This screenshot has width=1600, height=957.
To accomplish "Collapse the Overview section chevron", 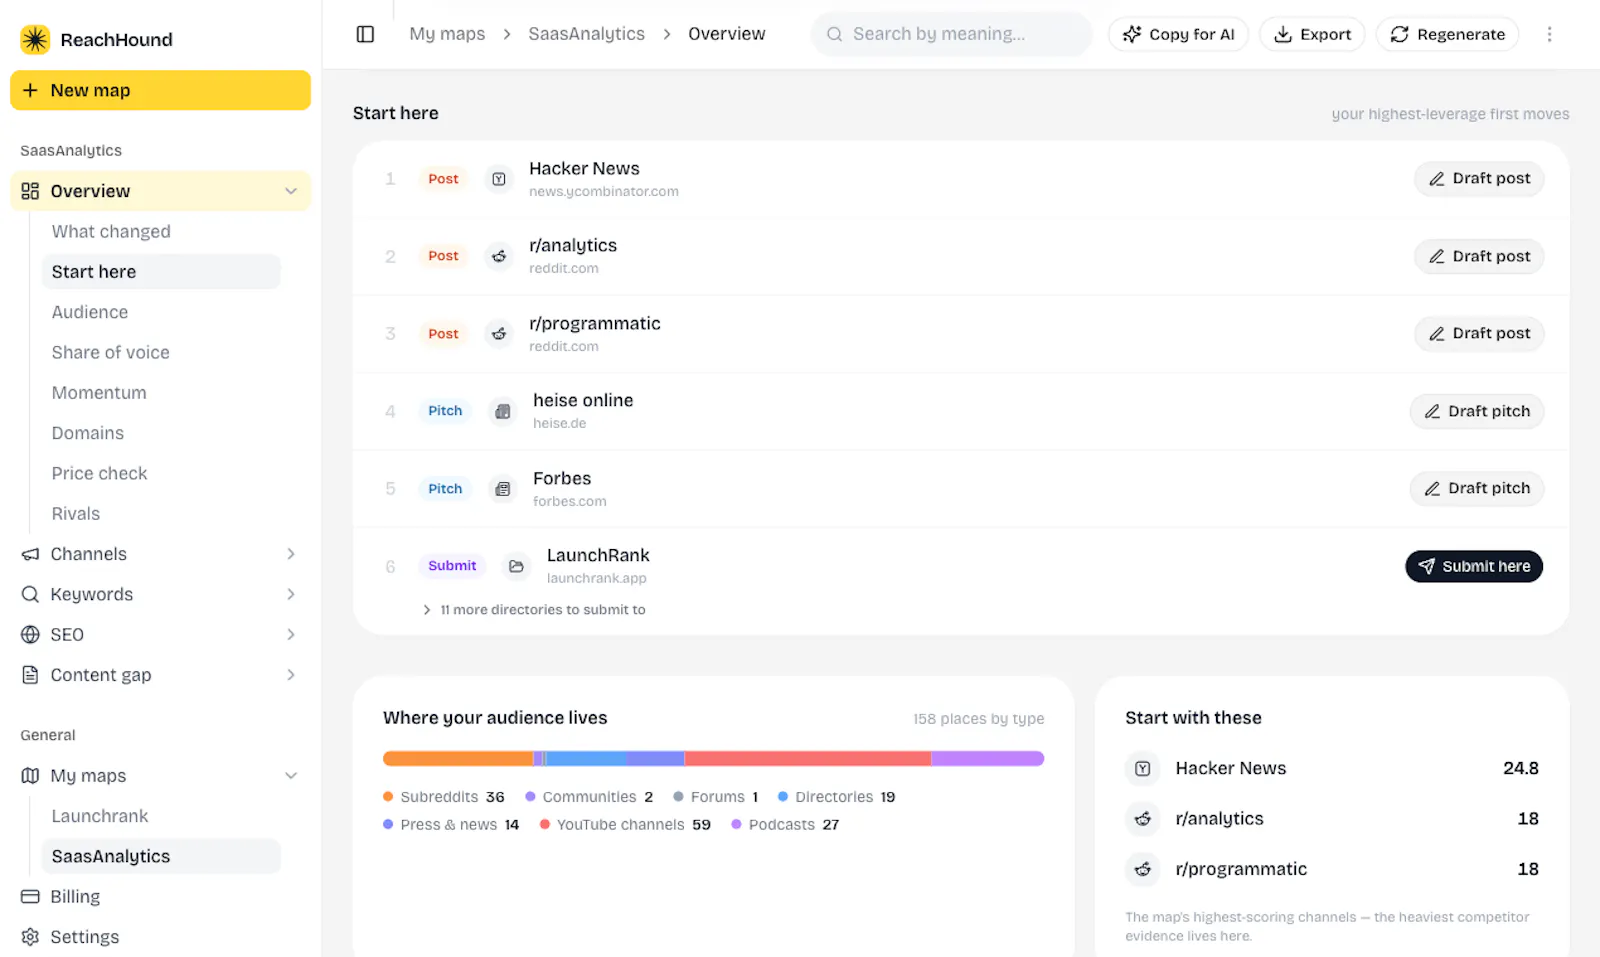I will [x=291, y=191].
